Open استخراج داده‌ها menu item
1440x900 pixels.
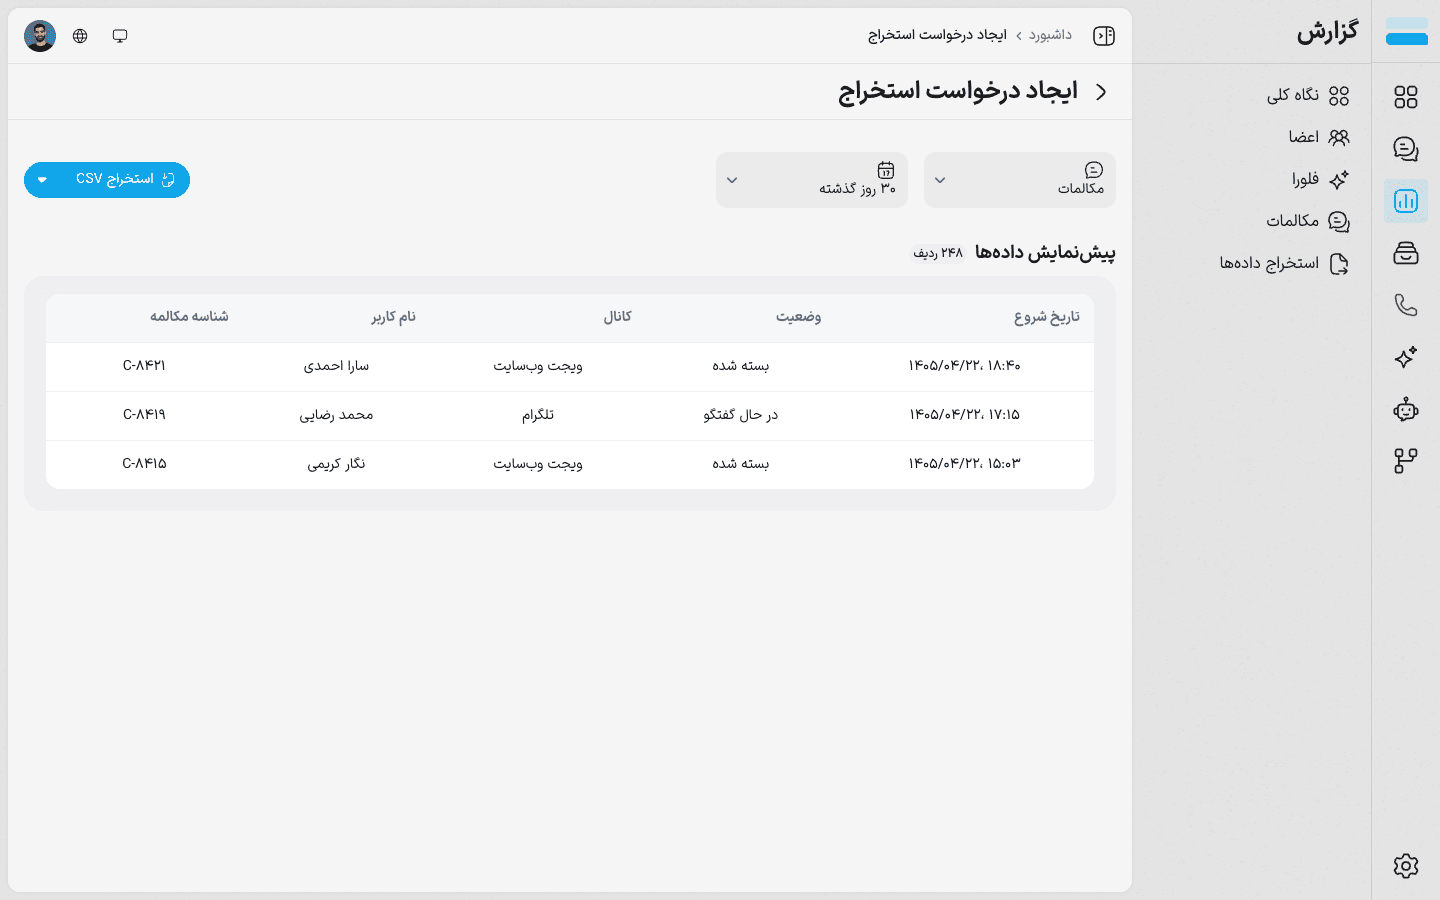[1284, 263]
